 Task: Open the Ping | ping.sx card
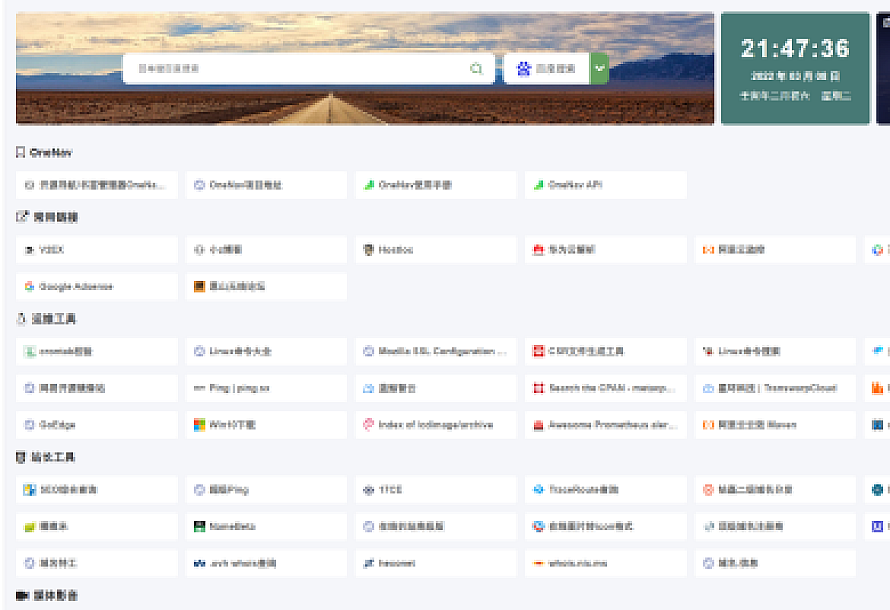[266, 388]
